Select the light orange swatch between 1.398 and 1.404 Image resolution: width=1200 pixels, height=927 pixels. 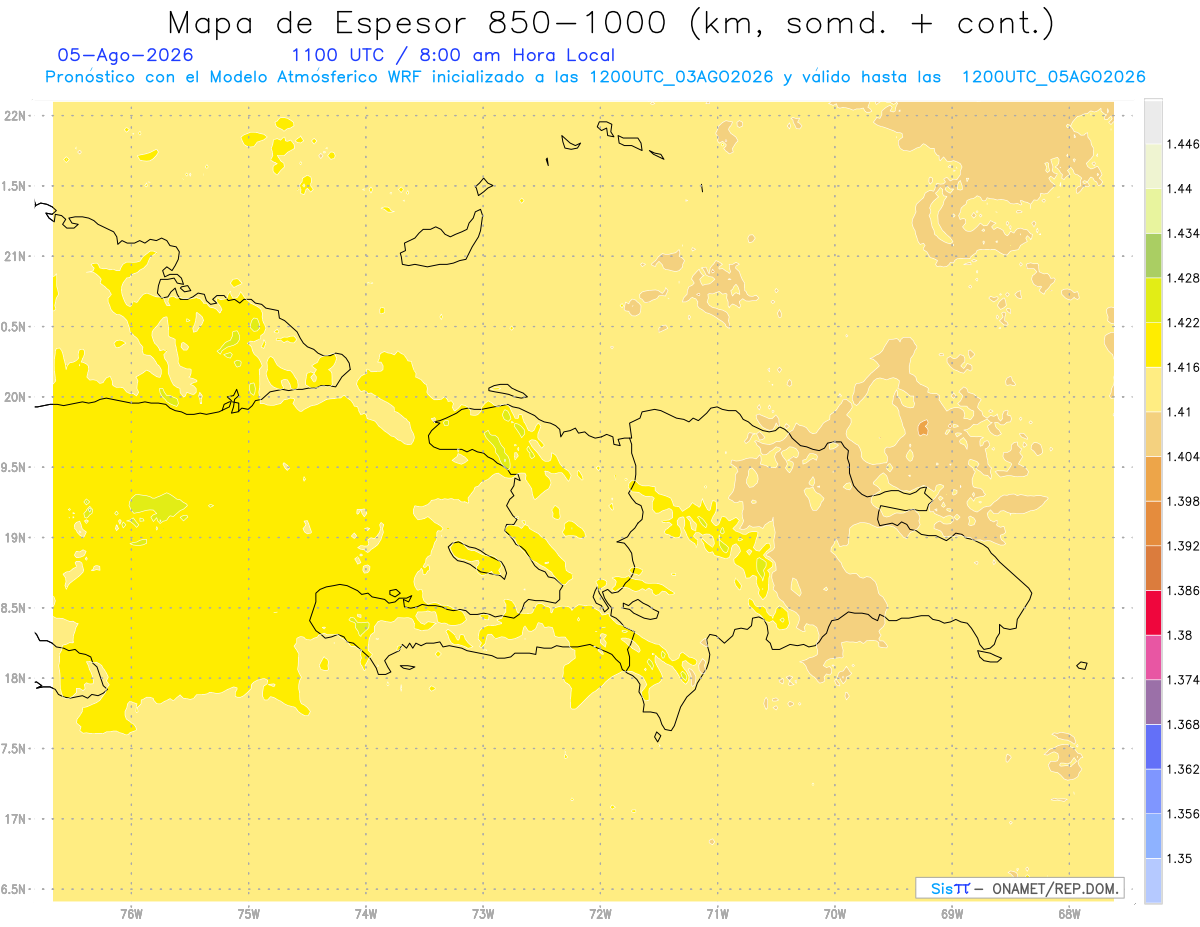click(x=1153, y=479)
